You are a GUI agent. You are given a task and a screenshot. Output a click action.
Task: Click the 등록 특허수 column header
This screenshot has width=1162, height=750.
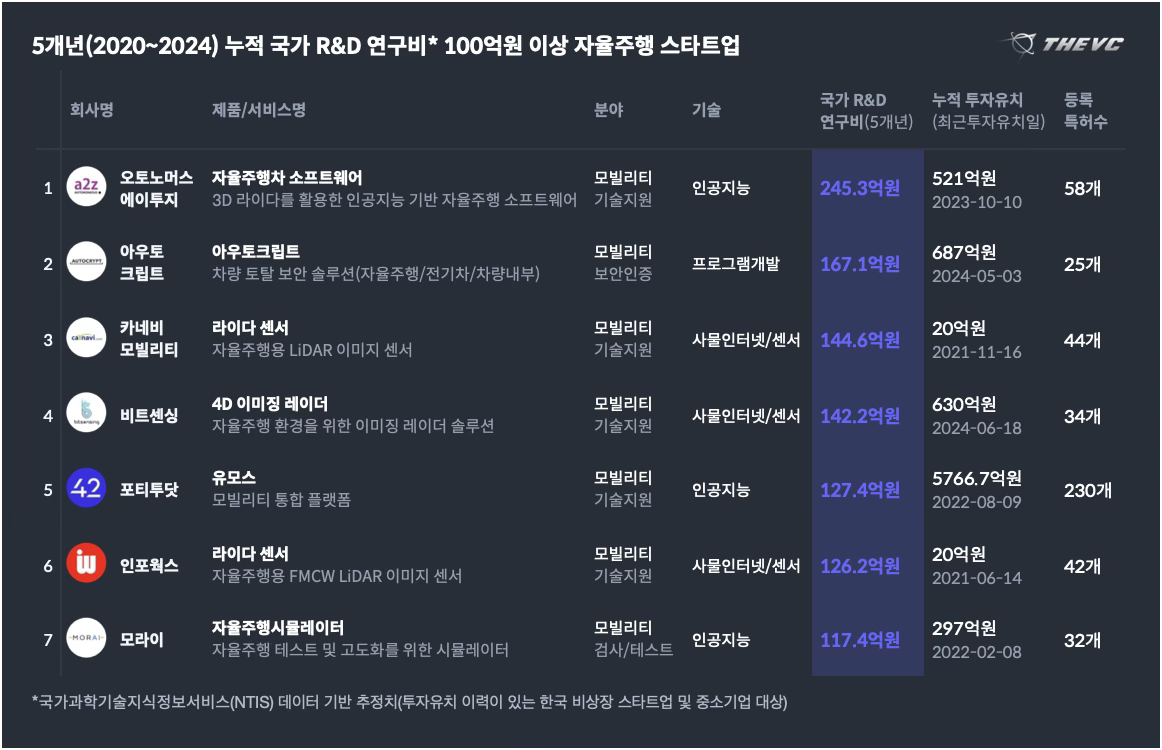(1085, 111)
